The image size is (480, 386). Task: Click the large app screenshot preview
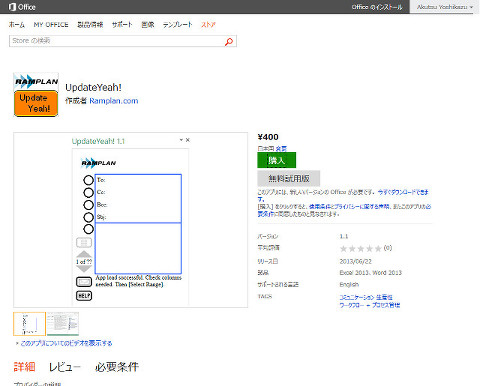[130, 220]
